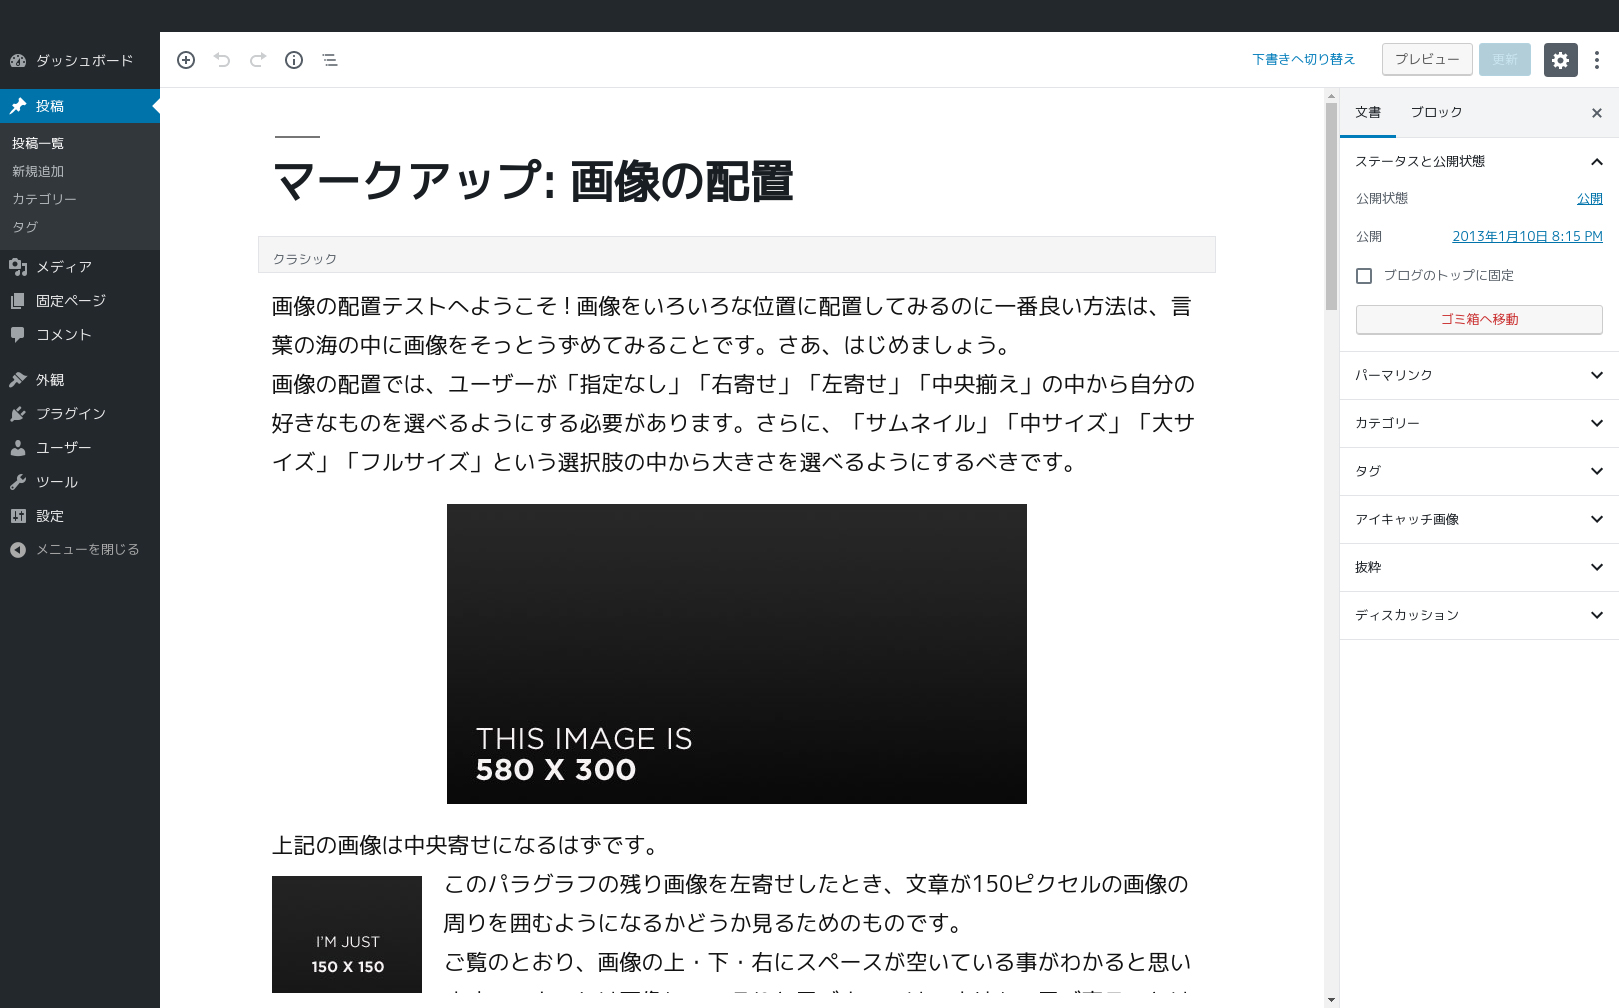Click the scrollbar down arrow
The width and height of the screenshot is (1619, 1008).
[x=1331, y=999]
